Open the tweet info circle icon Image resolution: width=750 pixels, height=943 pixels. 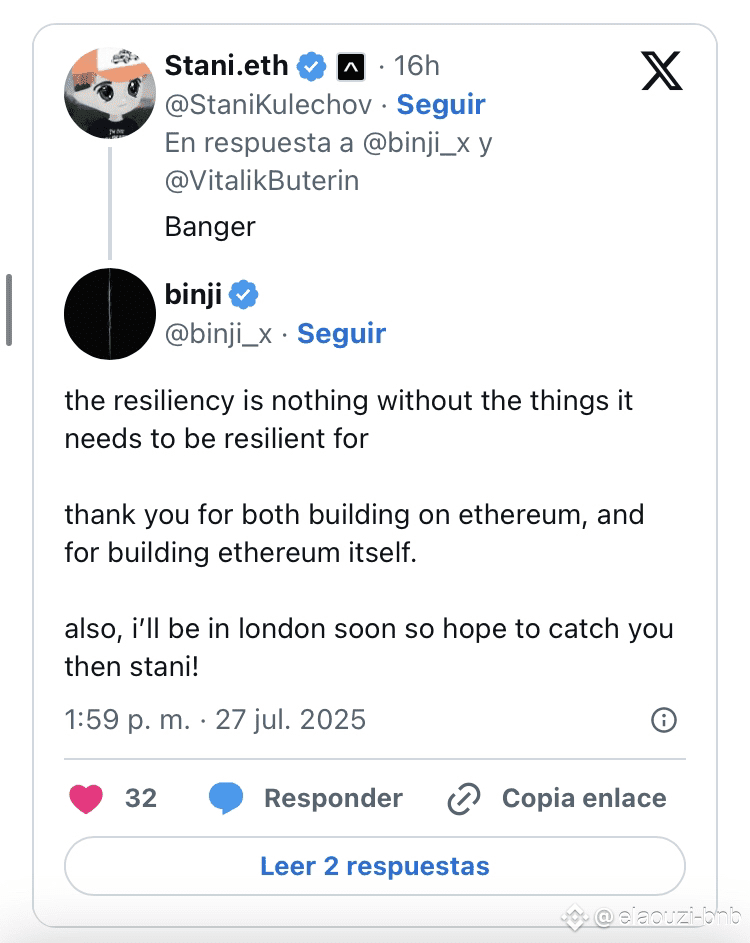(x=663, y=720)
